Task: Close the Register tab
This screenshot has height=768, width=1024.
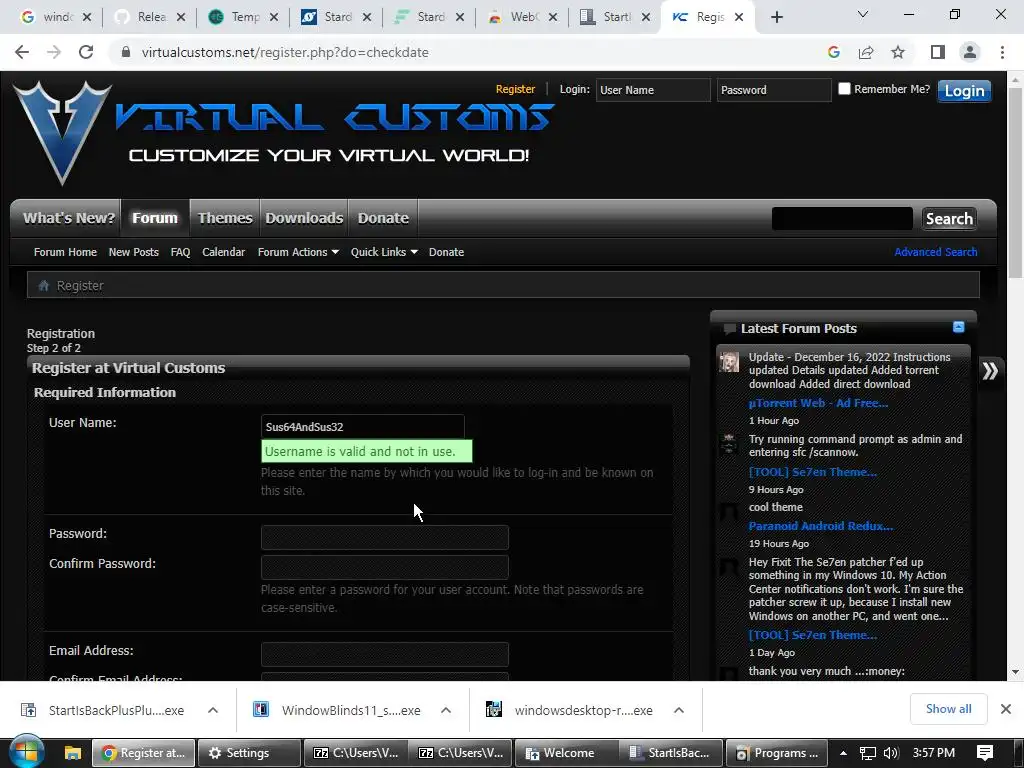Action: click(739, 17)
